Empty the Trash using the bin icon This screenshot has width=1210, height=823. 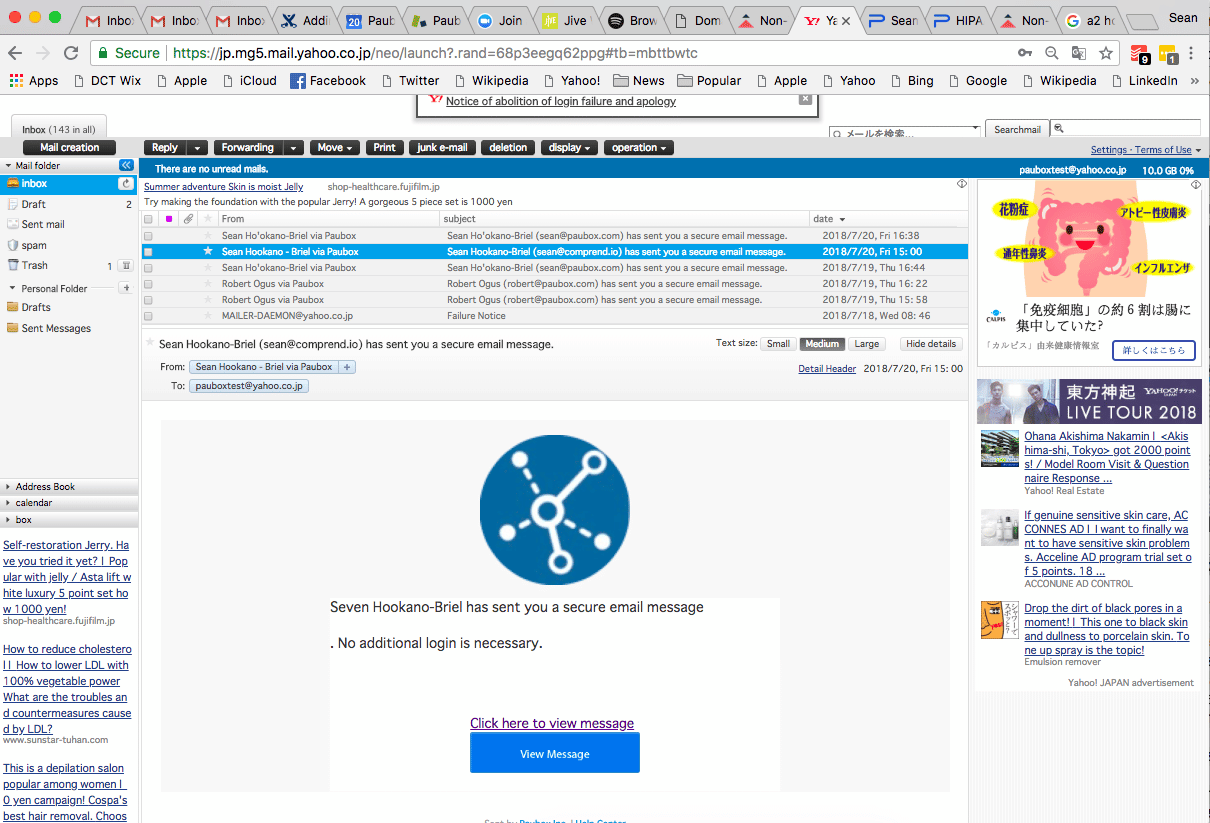pyautogui.click(x=126, y=266)
